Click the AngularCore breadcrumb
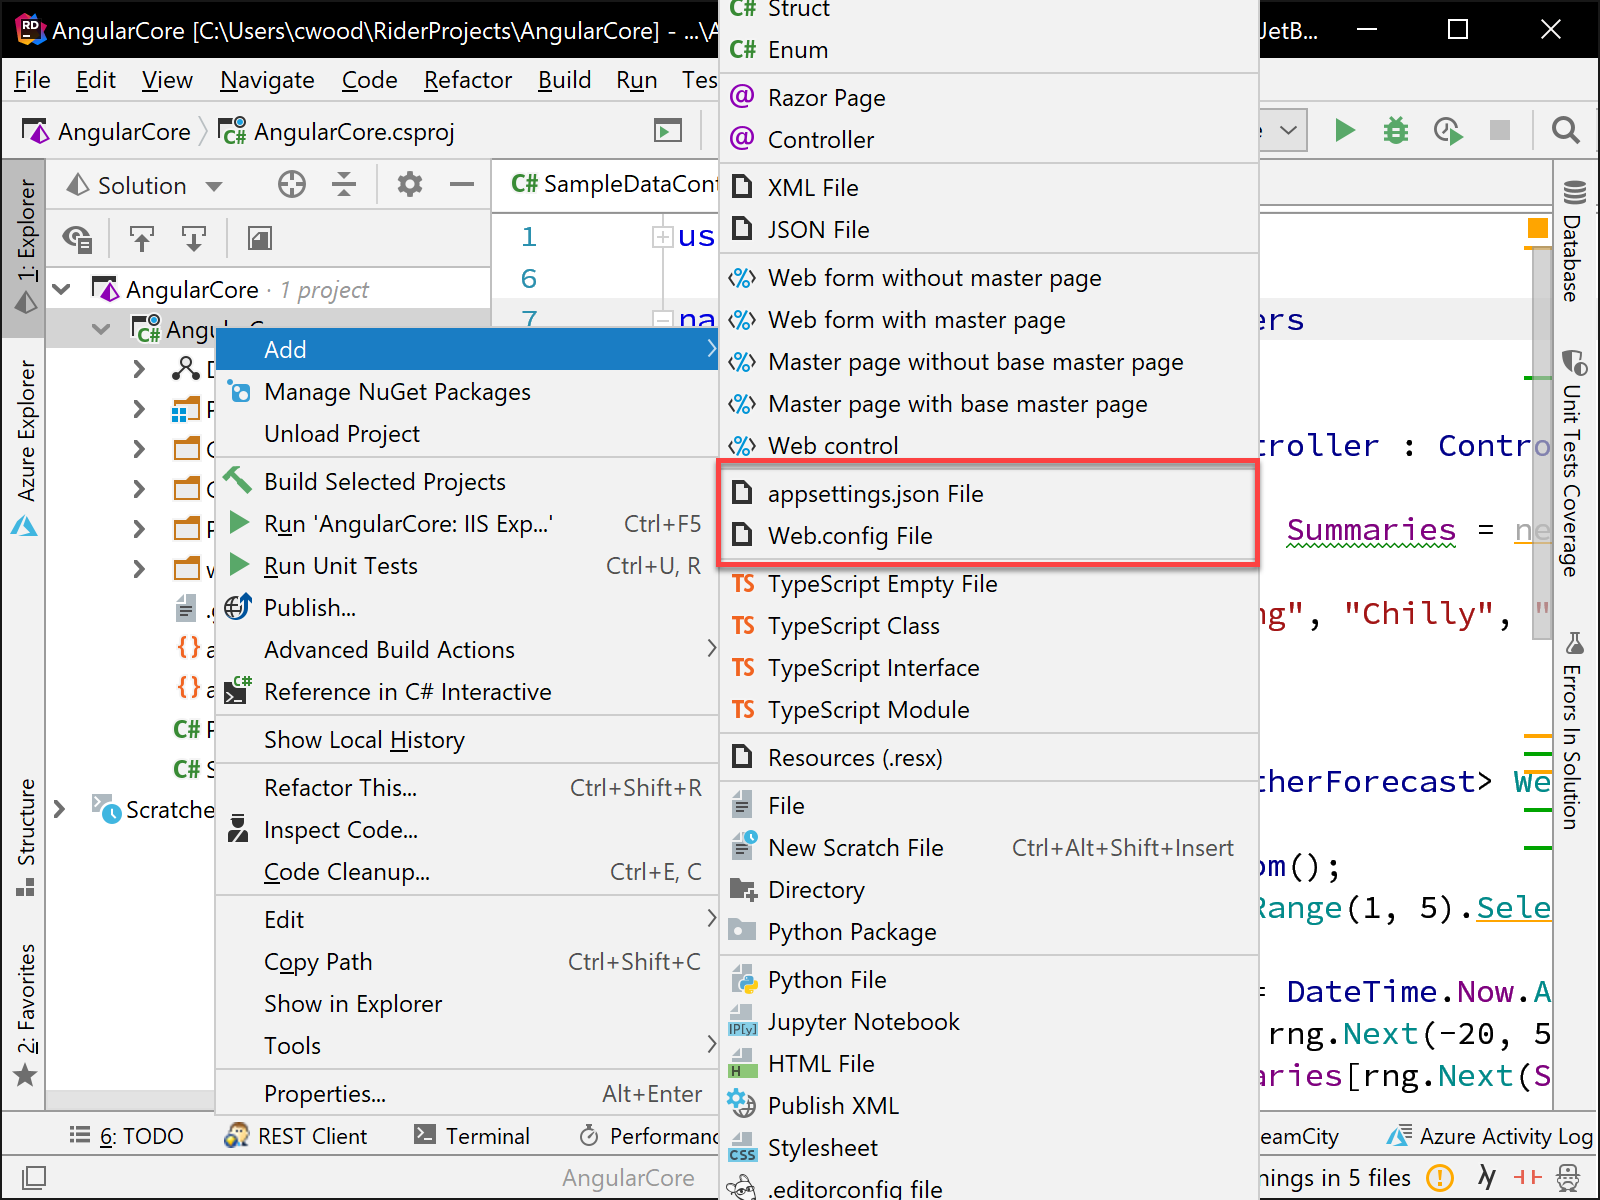 pyautogui.click(x=107, y=131)
